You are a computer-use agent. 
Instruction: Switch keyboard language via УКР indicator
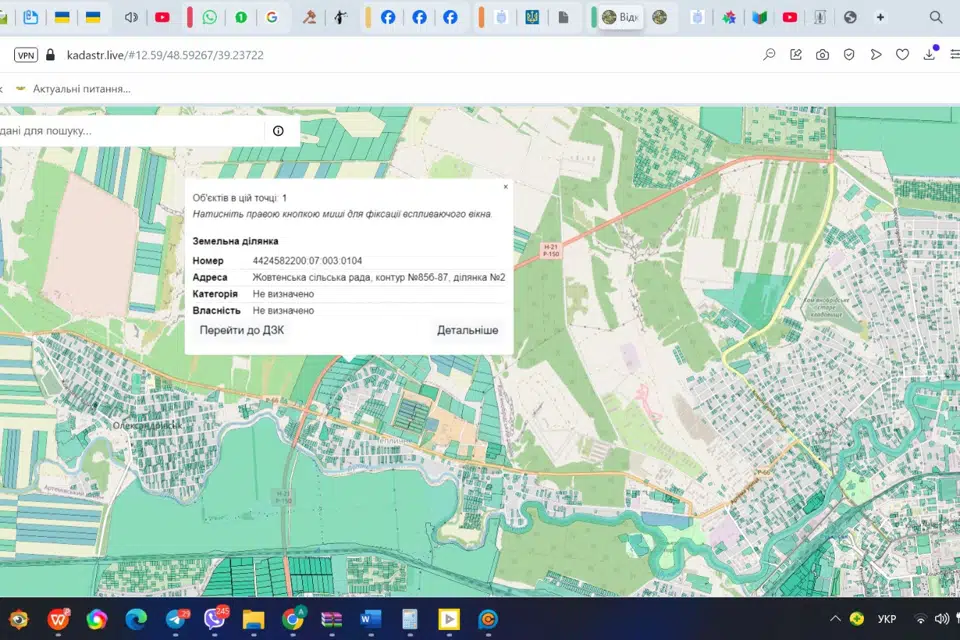coord(886,619)
